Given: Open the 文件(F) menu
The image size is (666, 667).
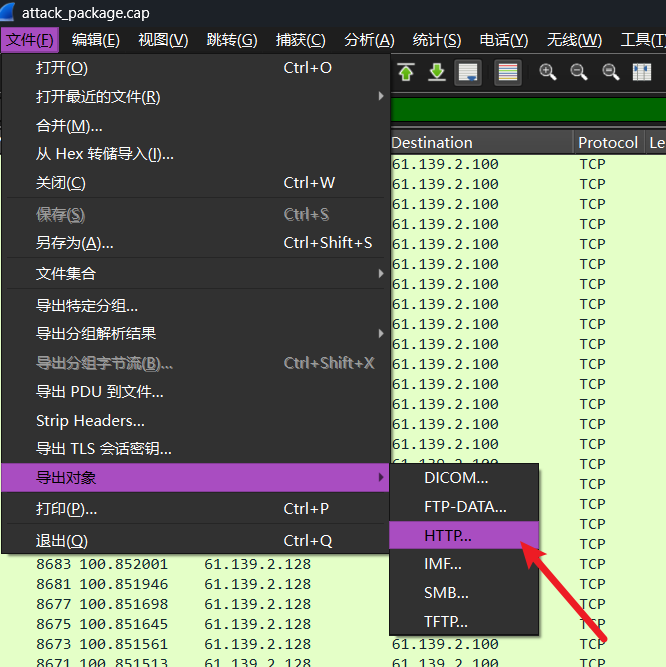Looking at the screenshot, I should (x=30, y=40).
